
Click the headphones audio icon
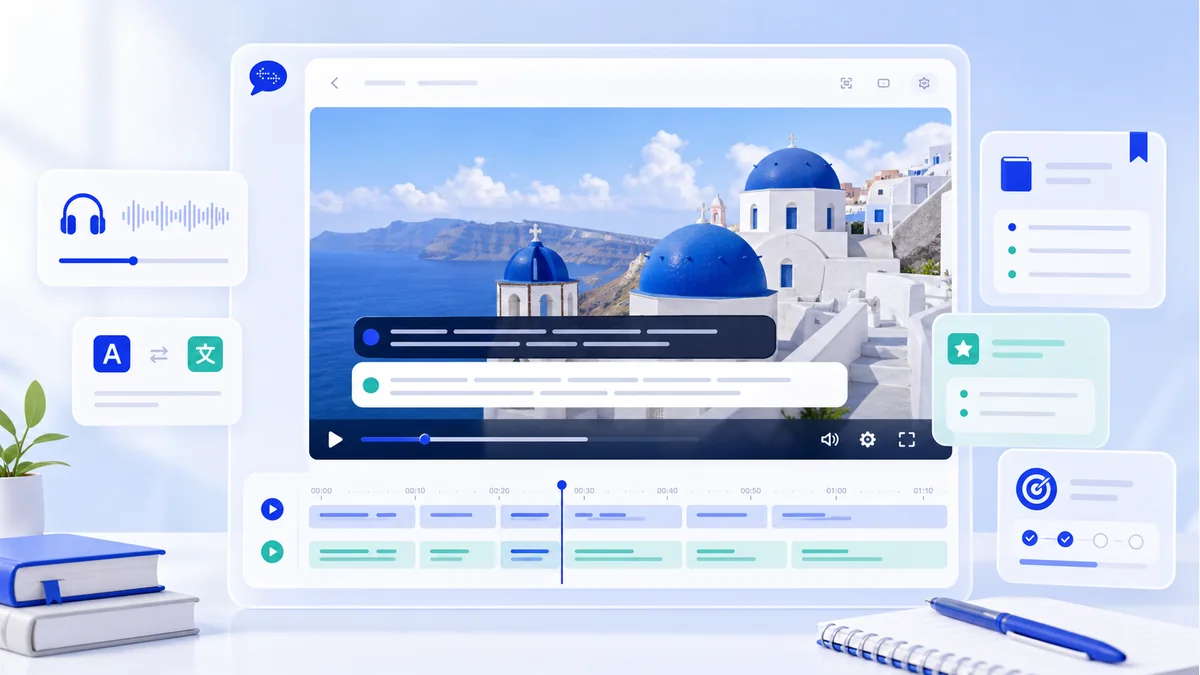(x=83, y=214)
